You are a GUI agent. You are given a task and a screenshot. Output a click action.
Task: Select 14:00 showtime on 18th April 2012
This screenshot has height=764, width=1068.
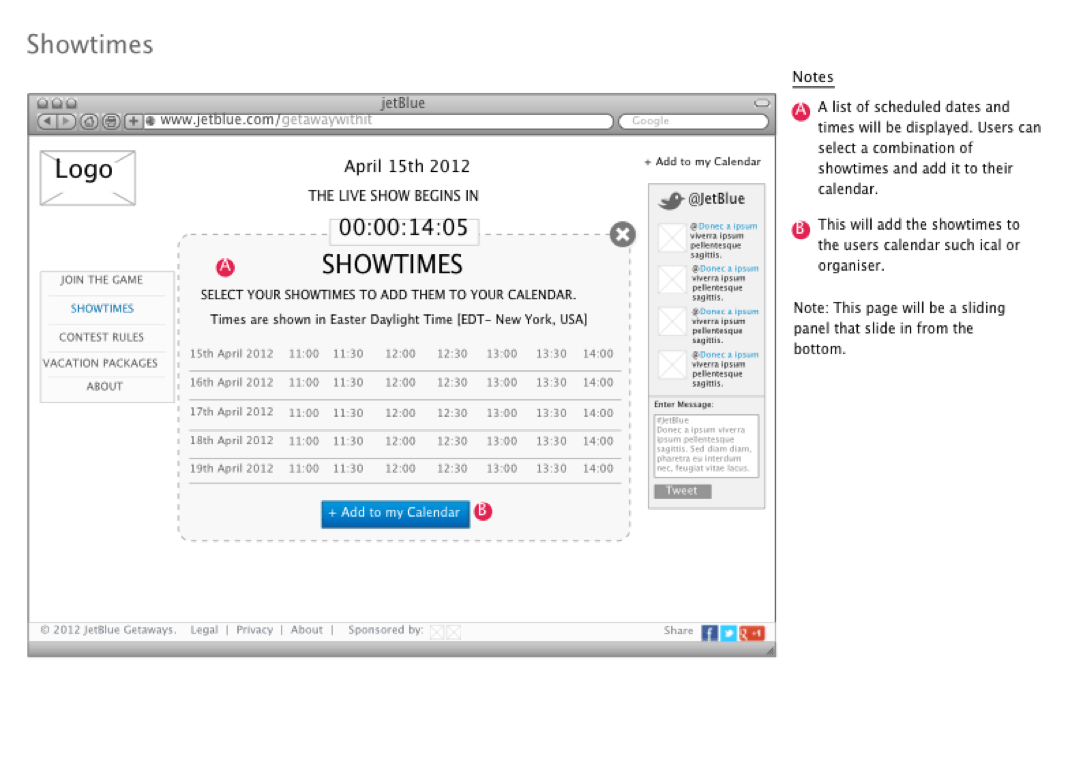click(x=598, y=441)
